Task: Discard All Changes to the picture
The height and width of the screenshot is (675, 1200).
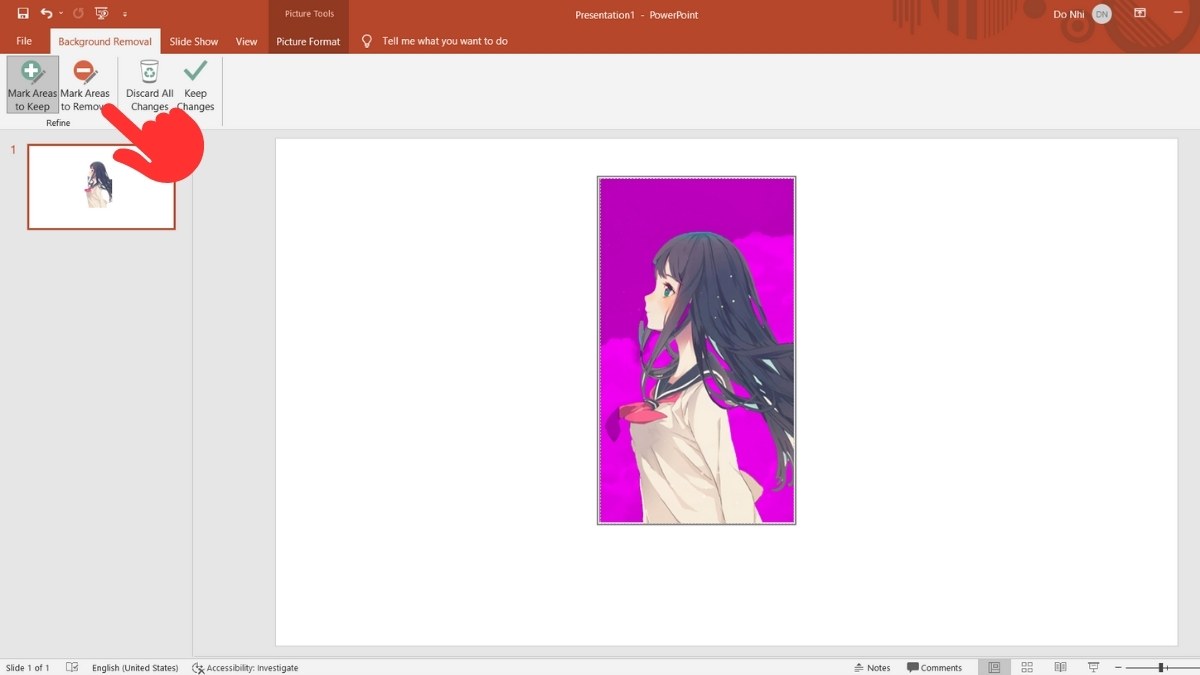Action: [149, 86]
